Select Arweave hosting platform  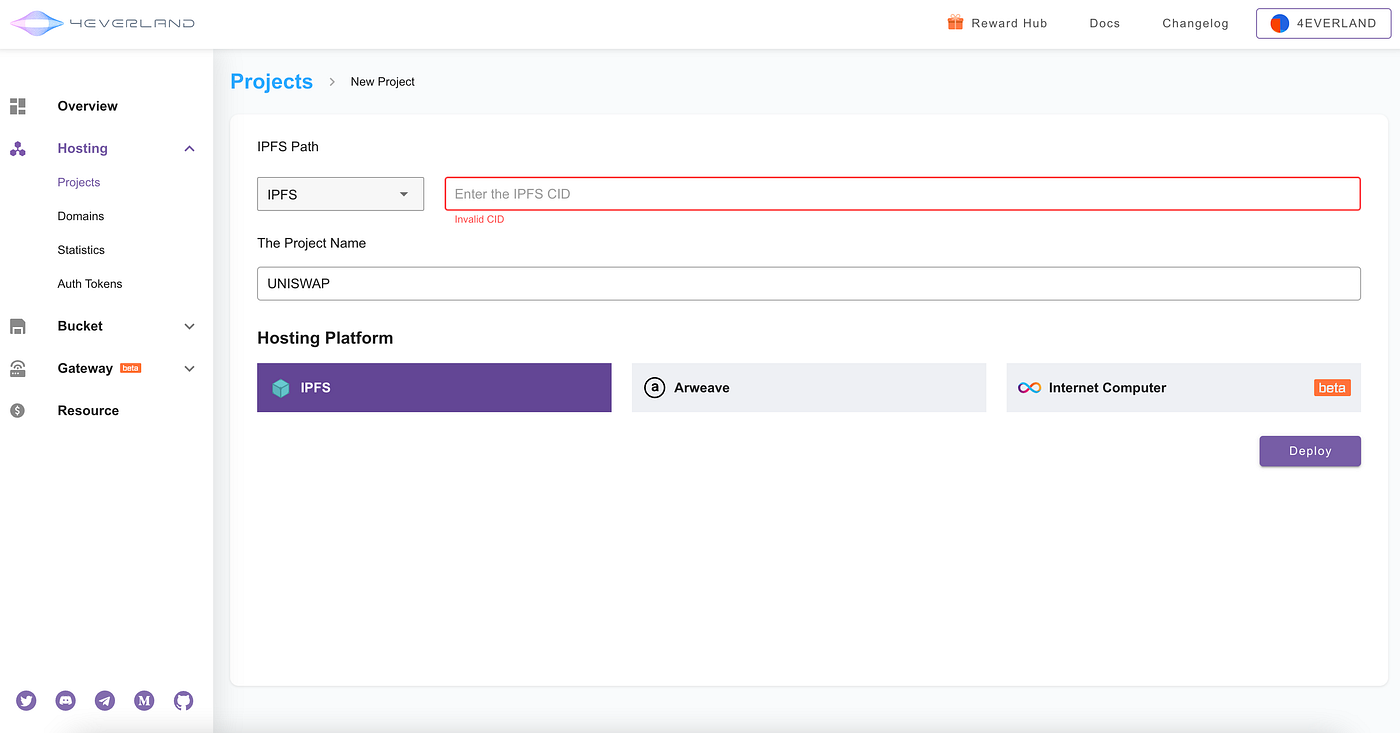809,388
